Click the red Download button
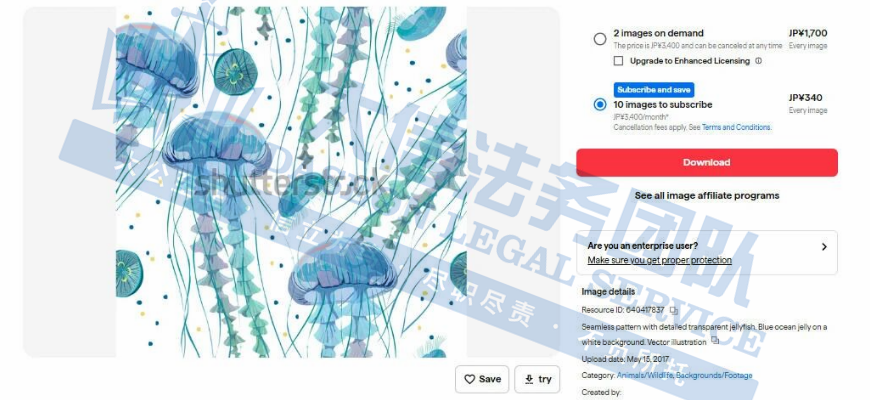The image size is (870, 400). [706, 163]
